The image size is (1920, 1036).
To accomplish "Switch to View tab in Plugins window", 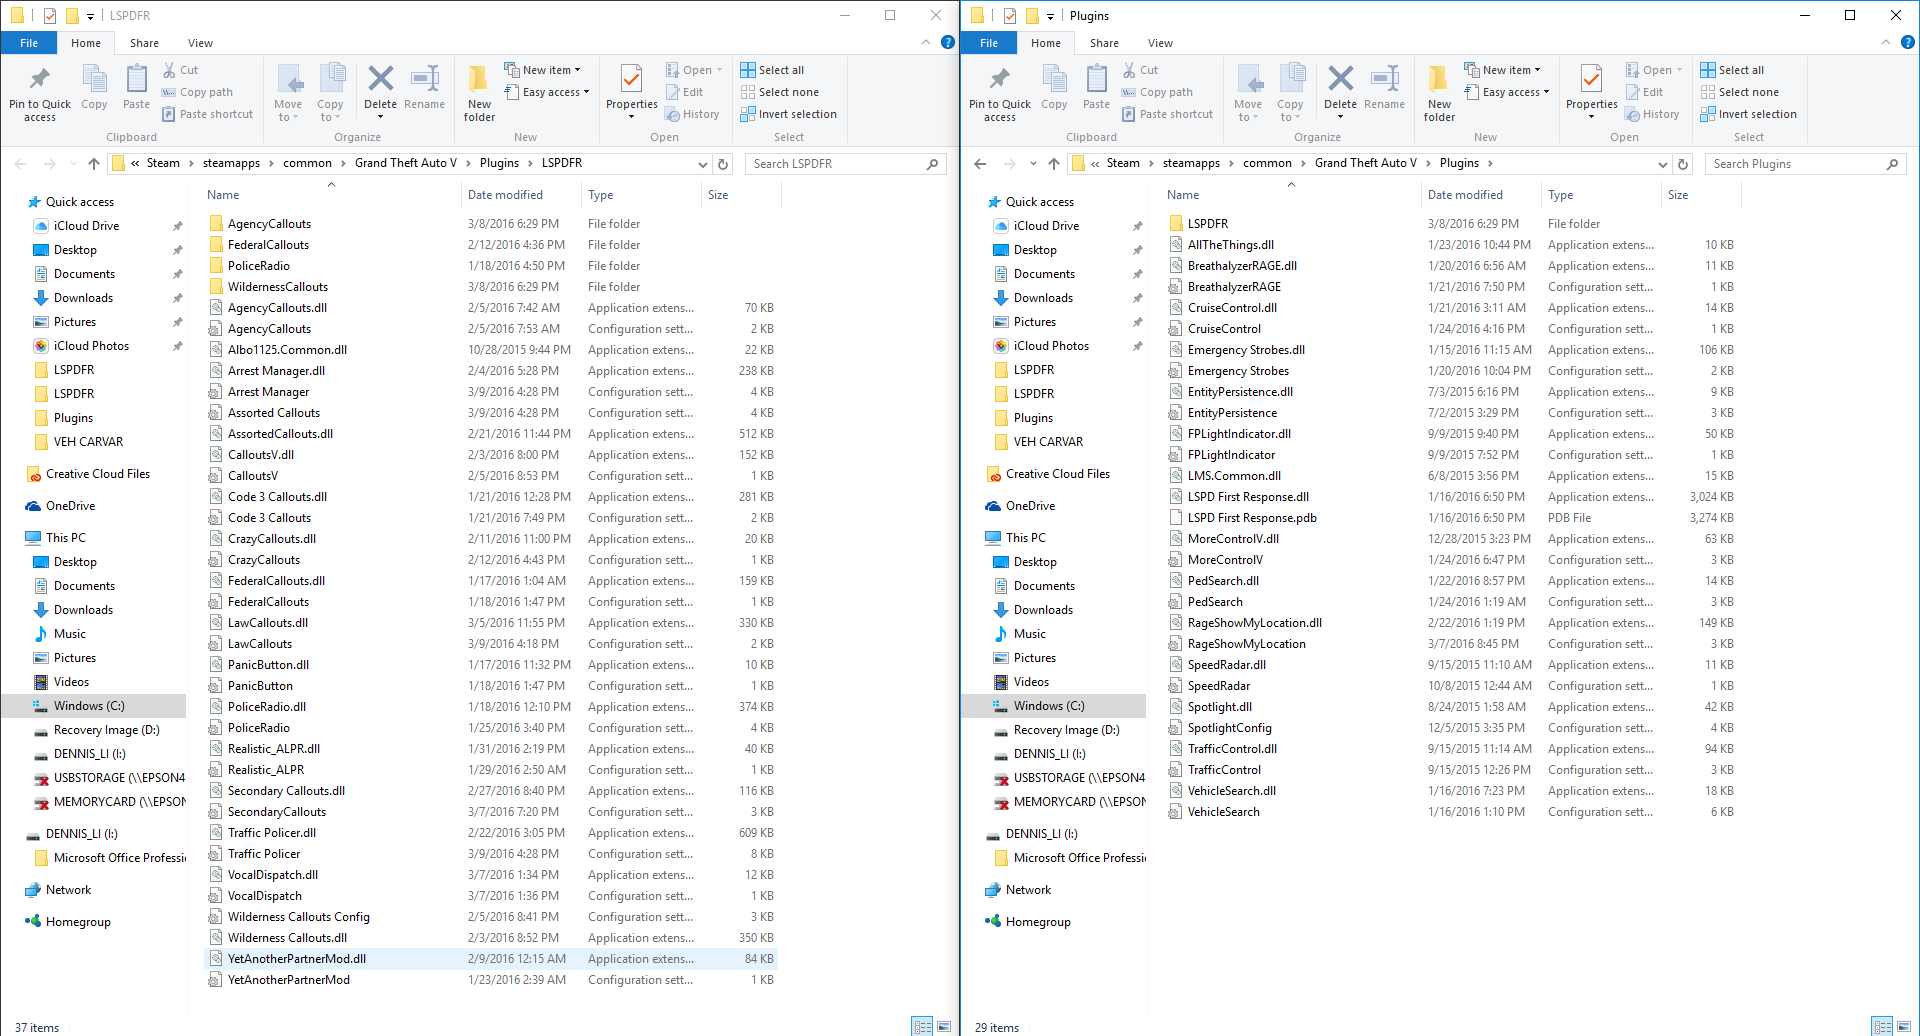I will 1160,43.
